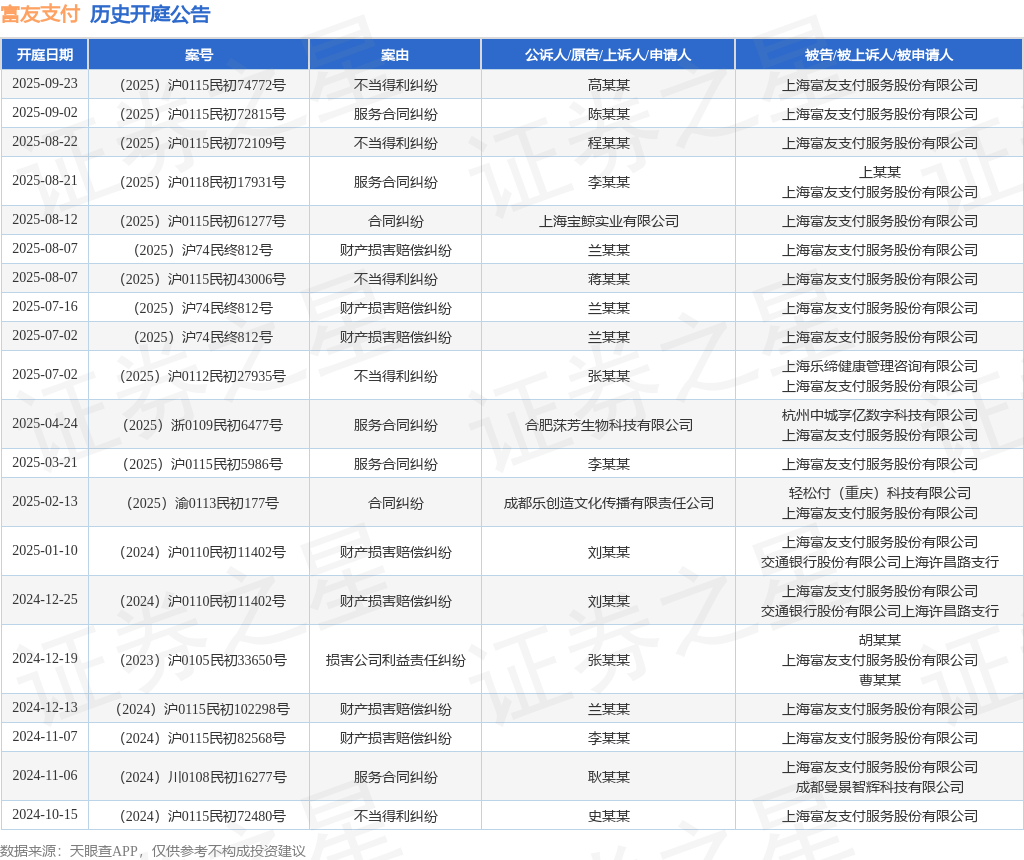Select the date 2025-09-23

pos(44,84)
